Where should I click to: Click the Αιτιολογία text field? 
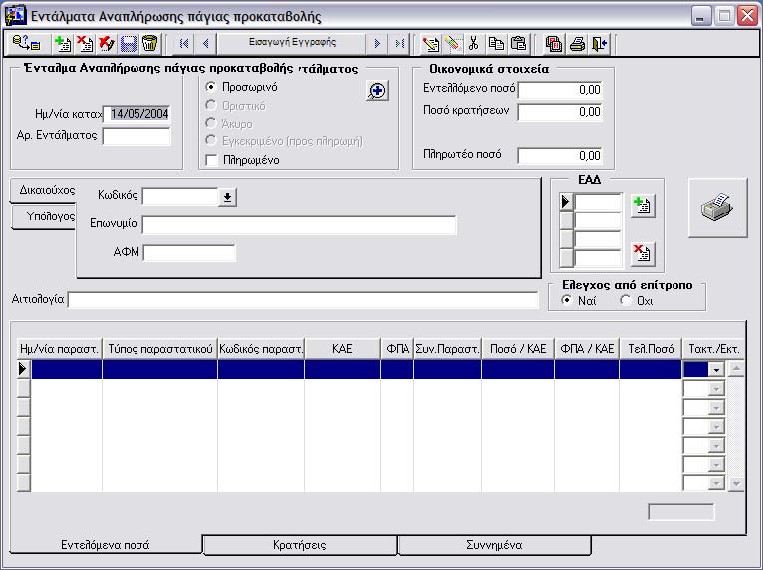[x=302, y=300]
